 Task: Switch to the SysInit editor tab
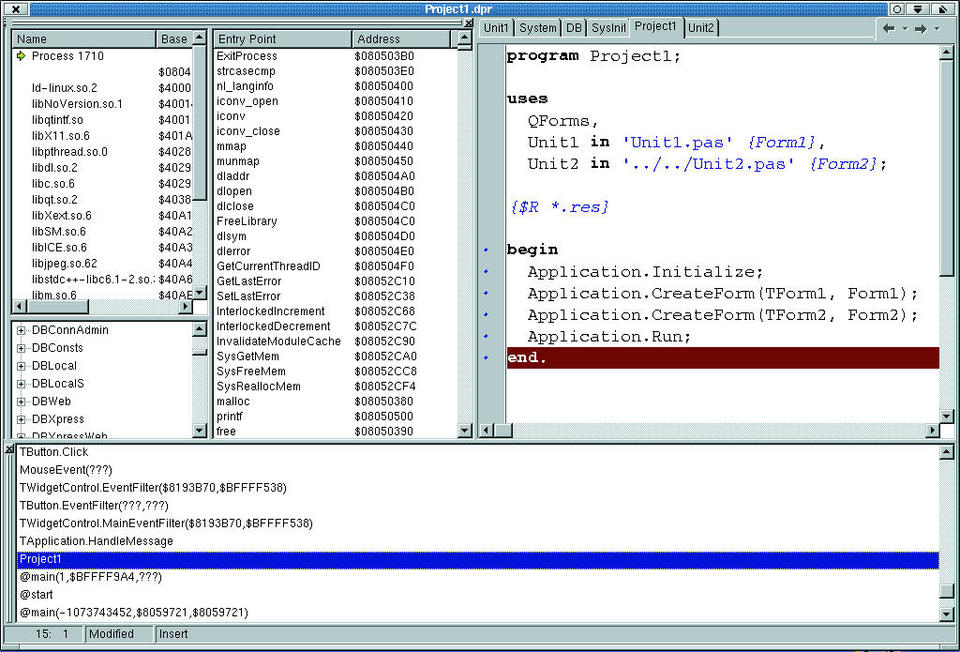[x=608, y=27]
